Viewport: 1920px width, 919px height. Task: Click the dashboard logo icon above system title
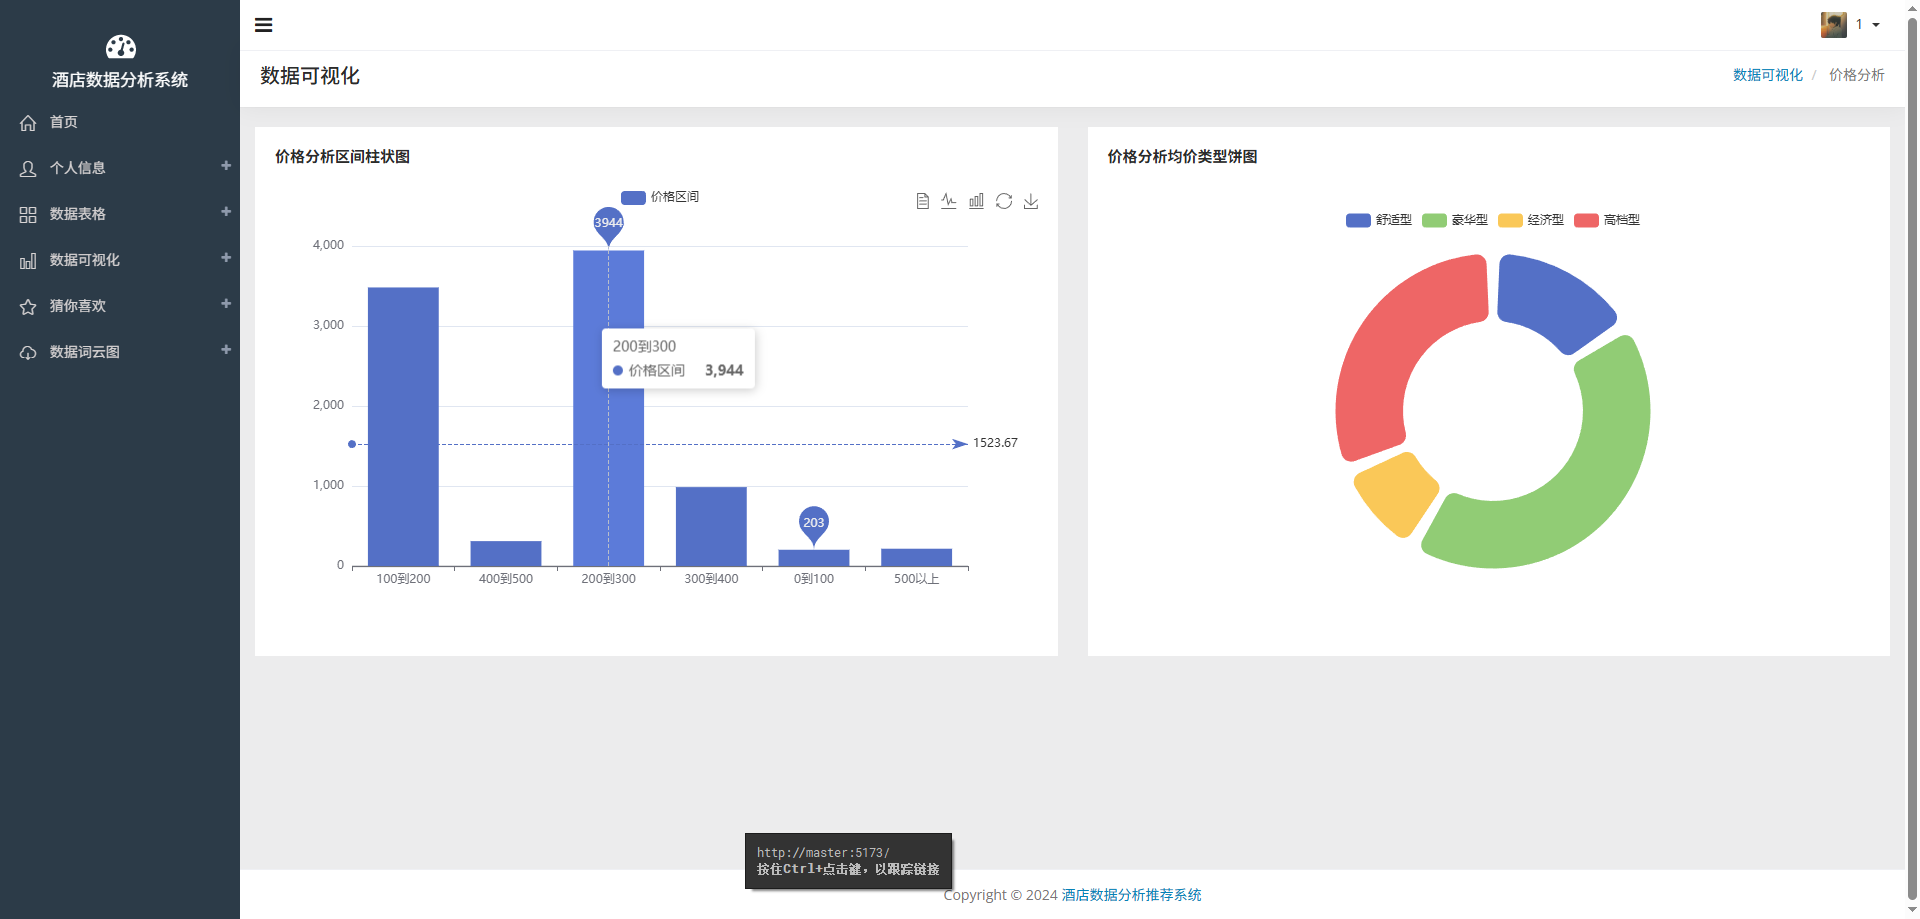point(120,47)
